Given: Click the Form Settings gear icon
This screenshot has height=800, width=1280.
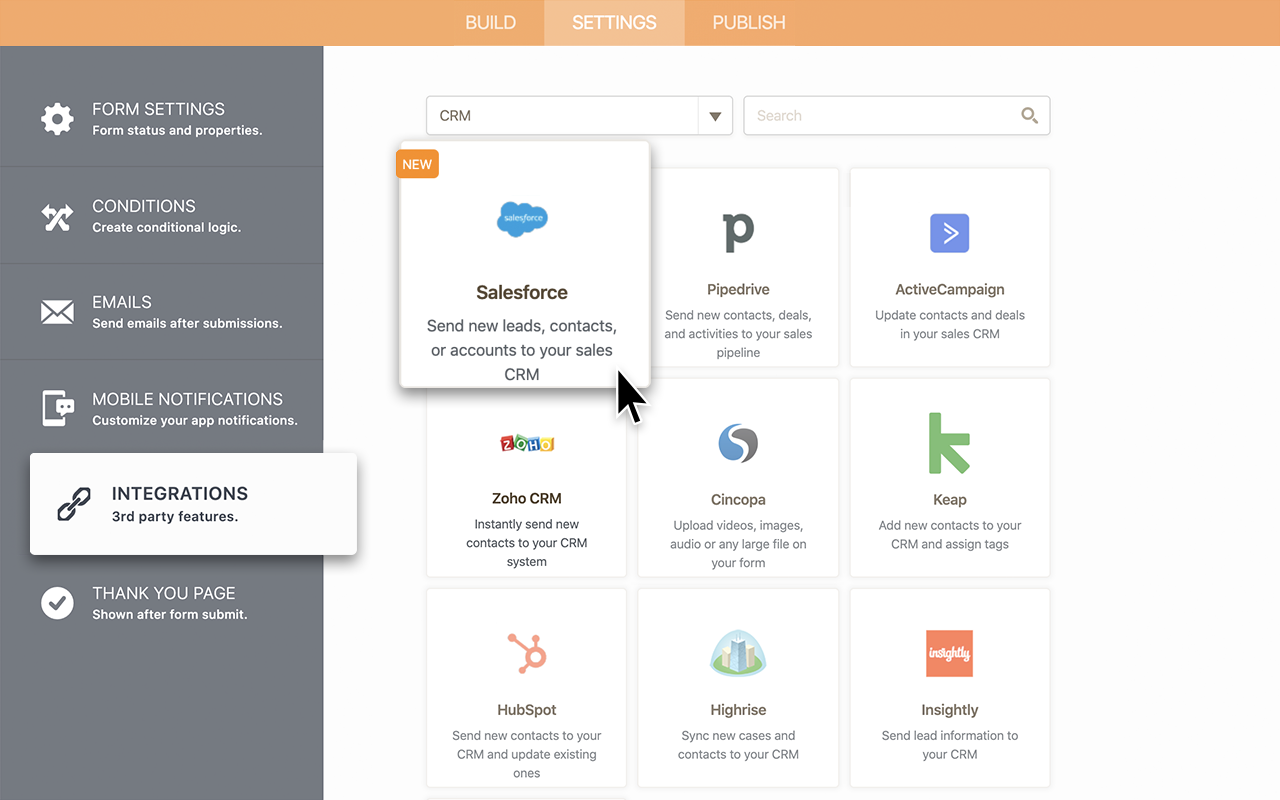Looking at the screenshot, I should point(57,118).
